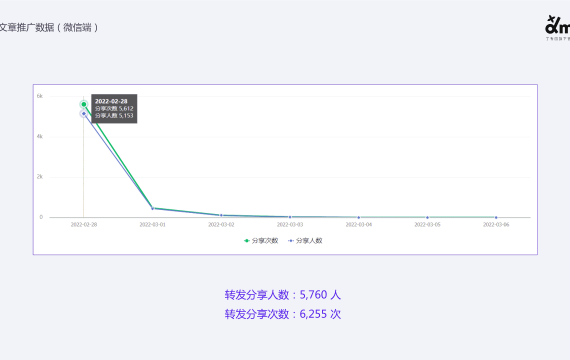570x360 pixels.
Task: Click the 2022-03-03 axis date label
Action: click(290, 225)
